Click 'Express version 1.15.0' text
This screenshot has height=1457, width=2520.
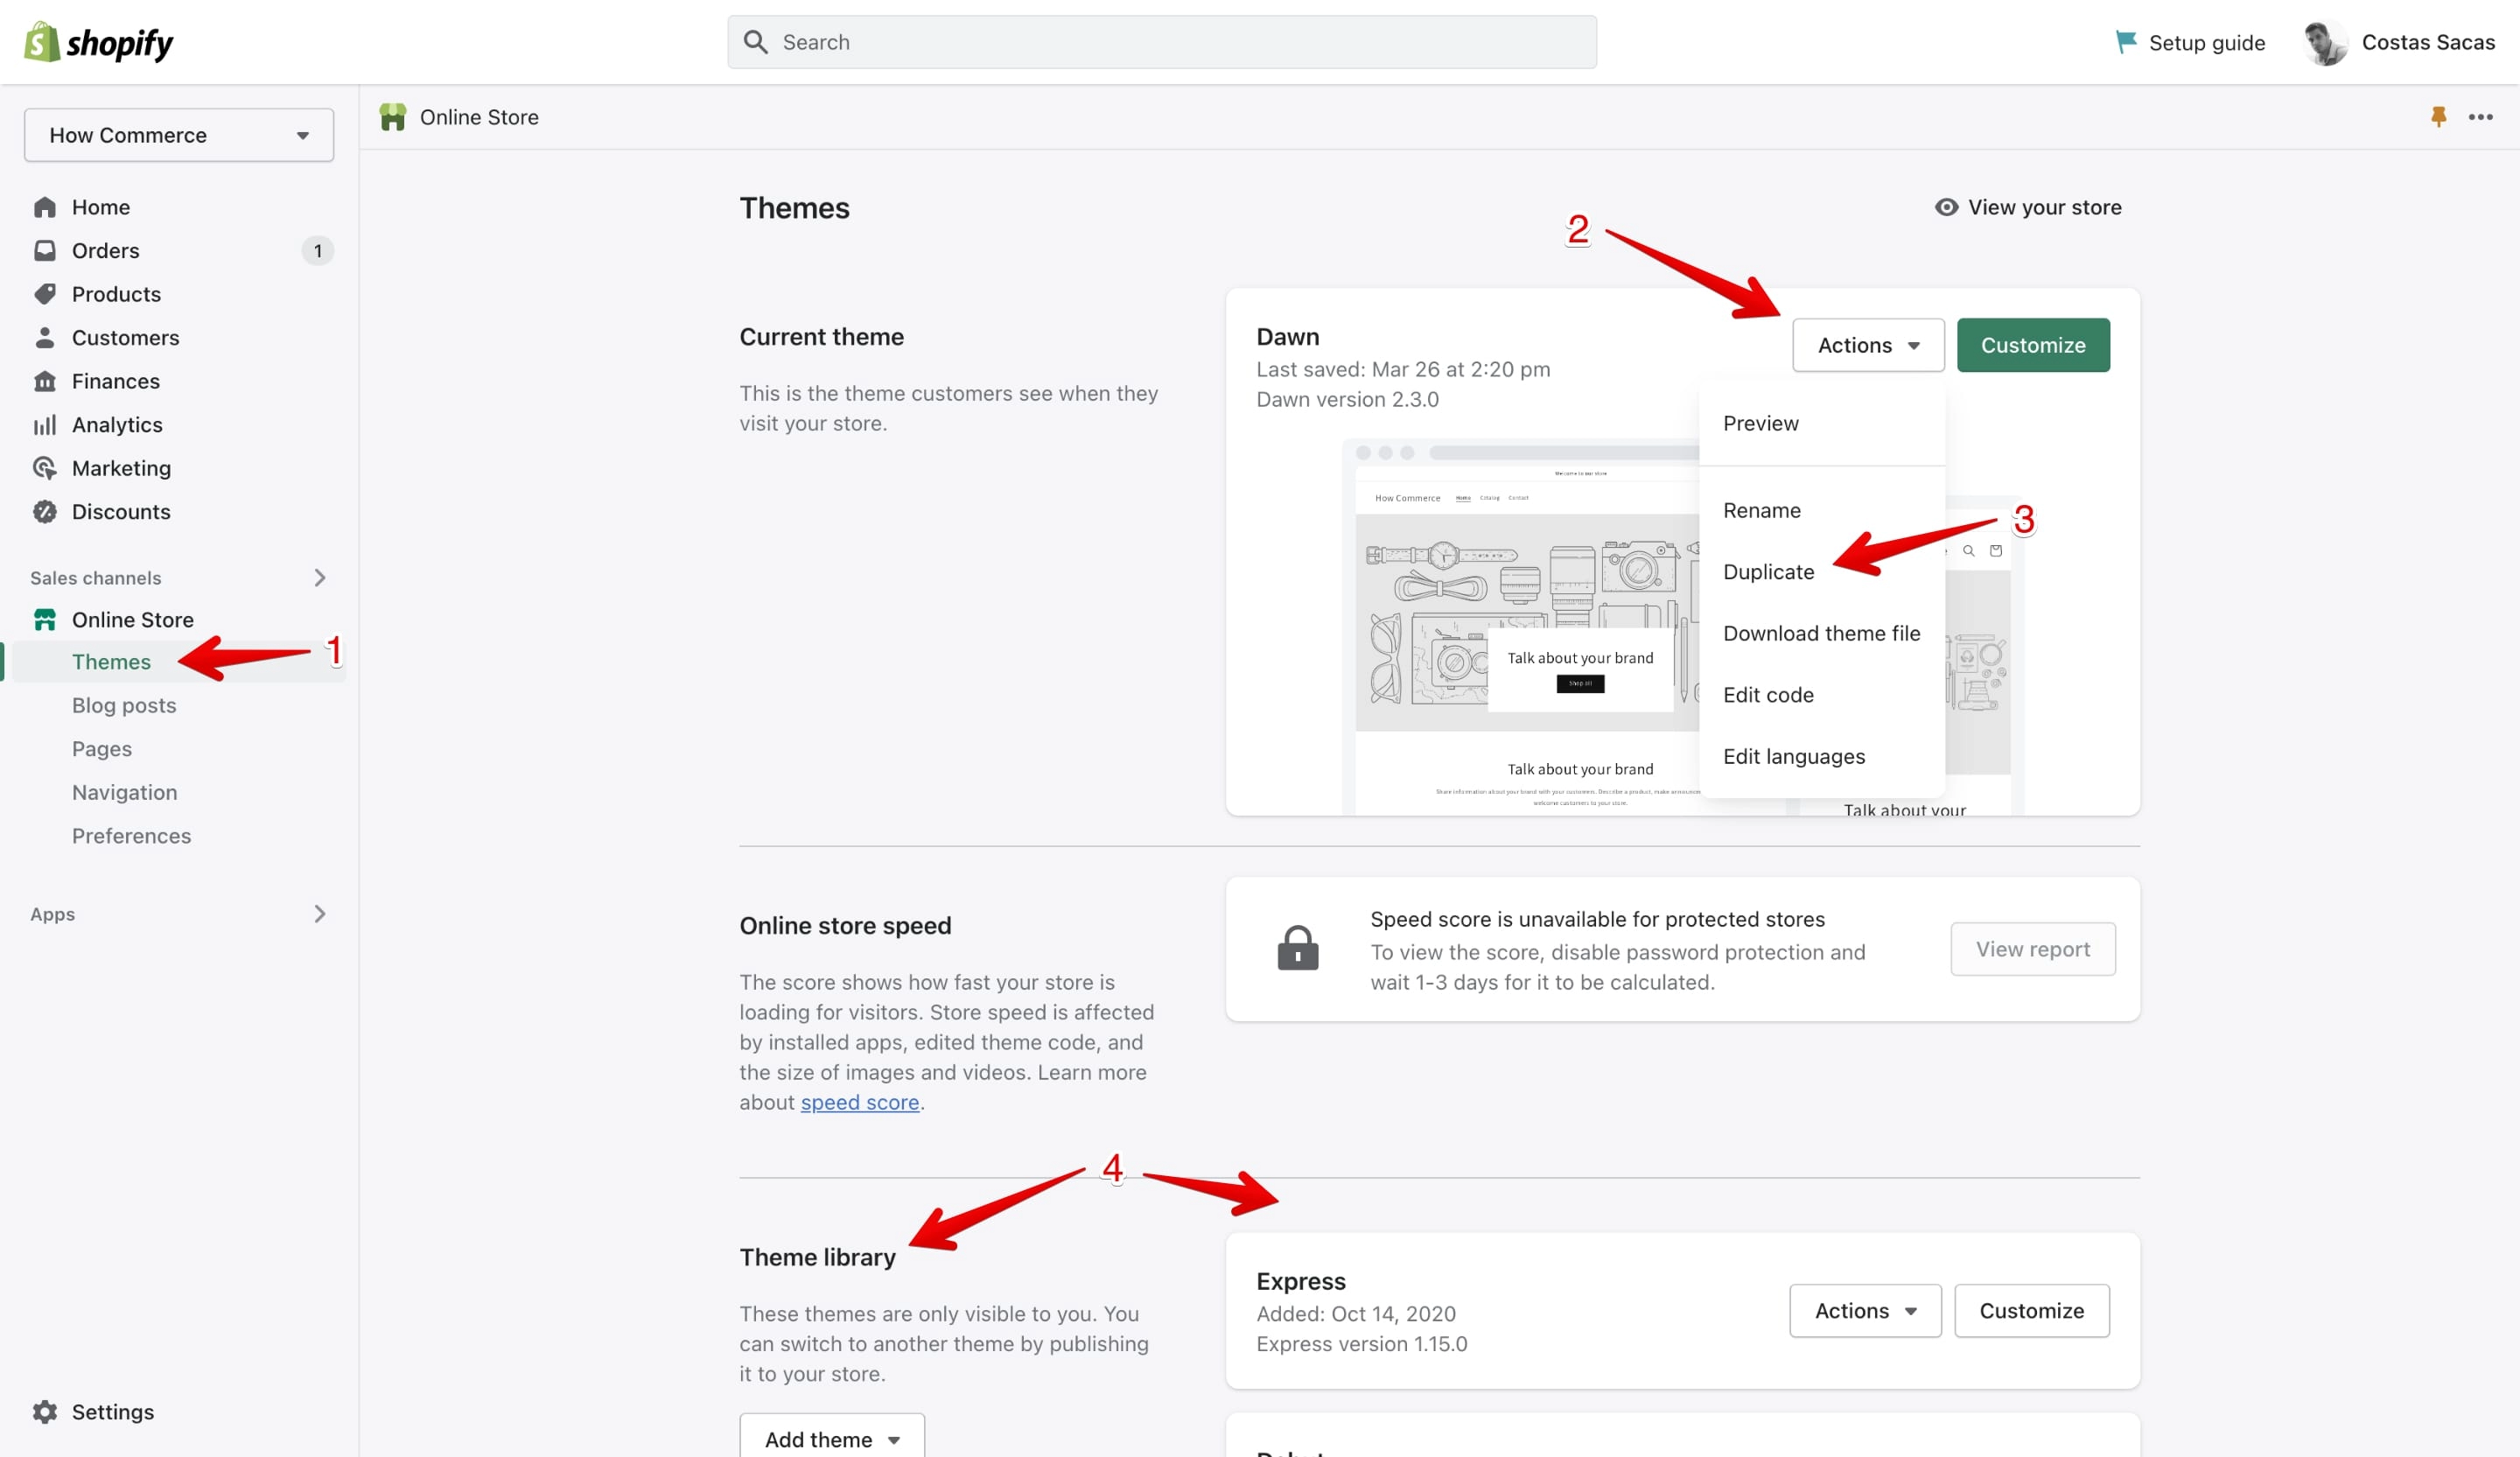pos(1361,1343)
